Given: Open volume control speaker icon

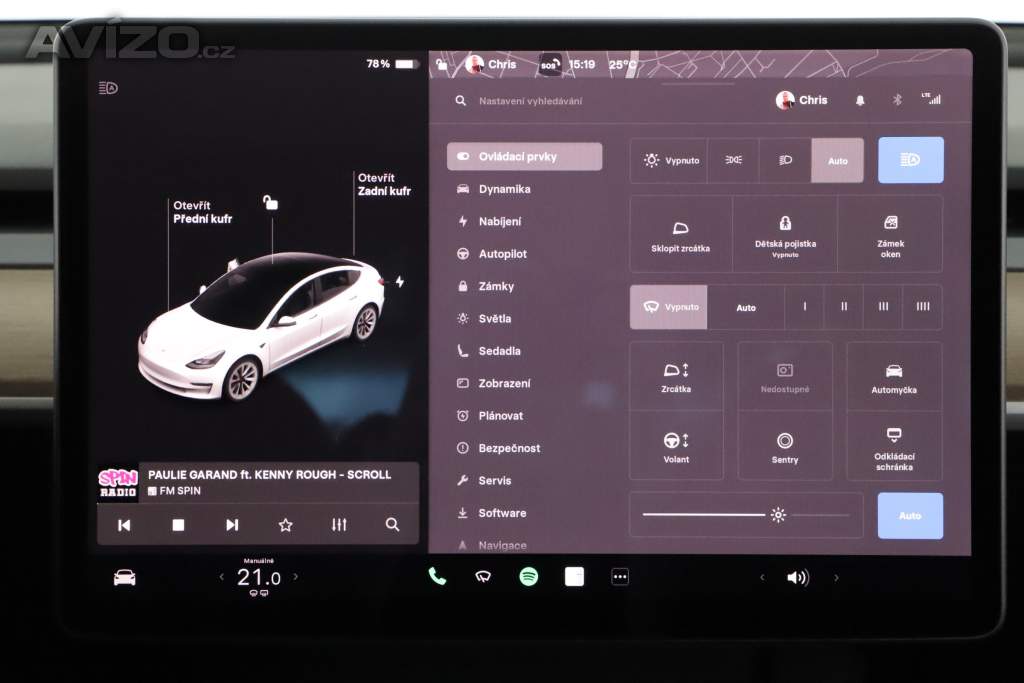Looking at the screenshot, I should pos(797,578).
